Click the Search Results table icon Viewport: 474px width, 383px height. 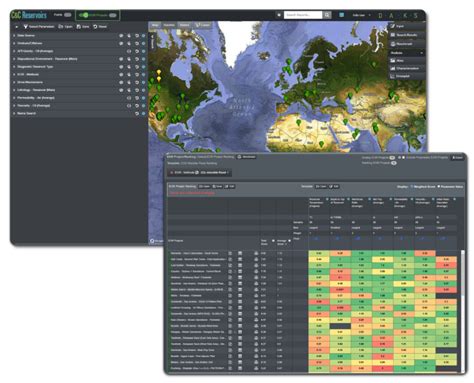coord(393,35)
